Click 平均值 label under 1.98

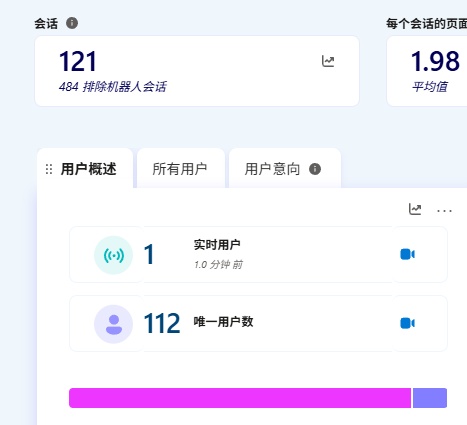click(x=429, y=87)
